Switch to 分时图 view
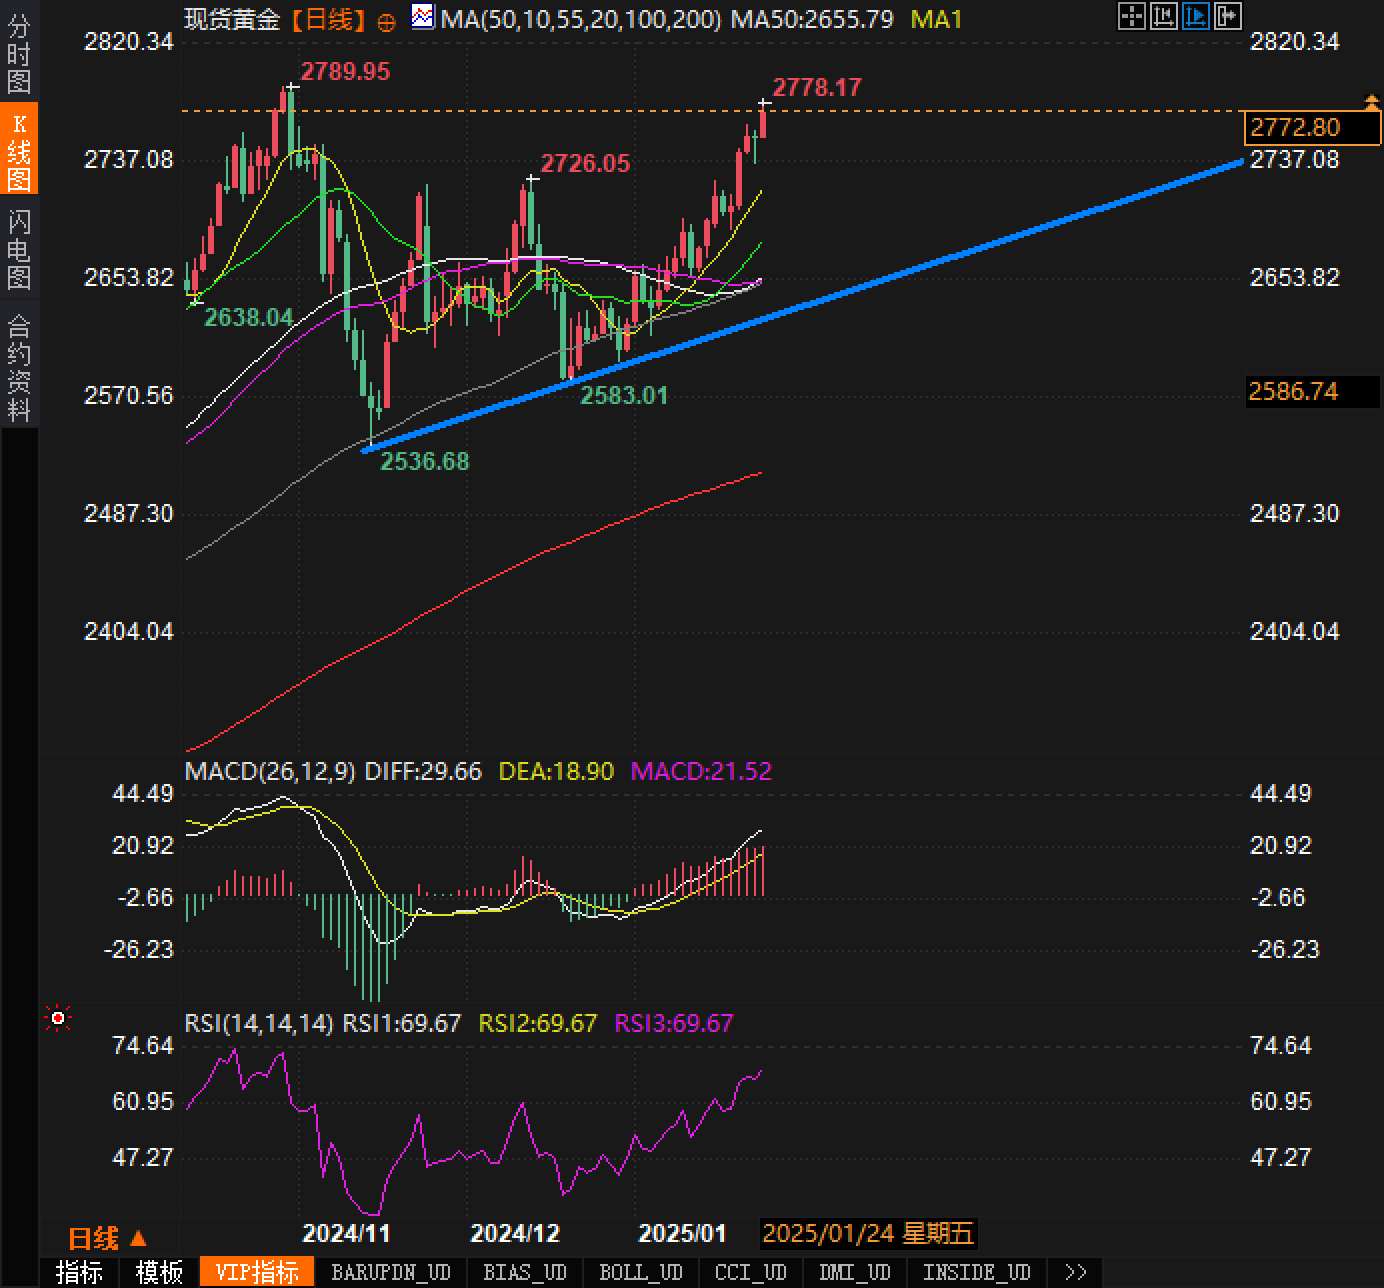Viewport: 1384px width, 1288px height. (x=19, y=54)
